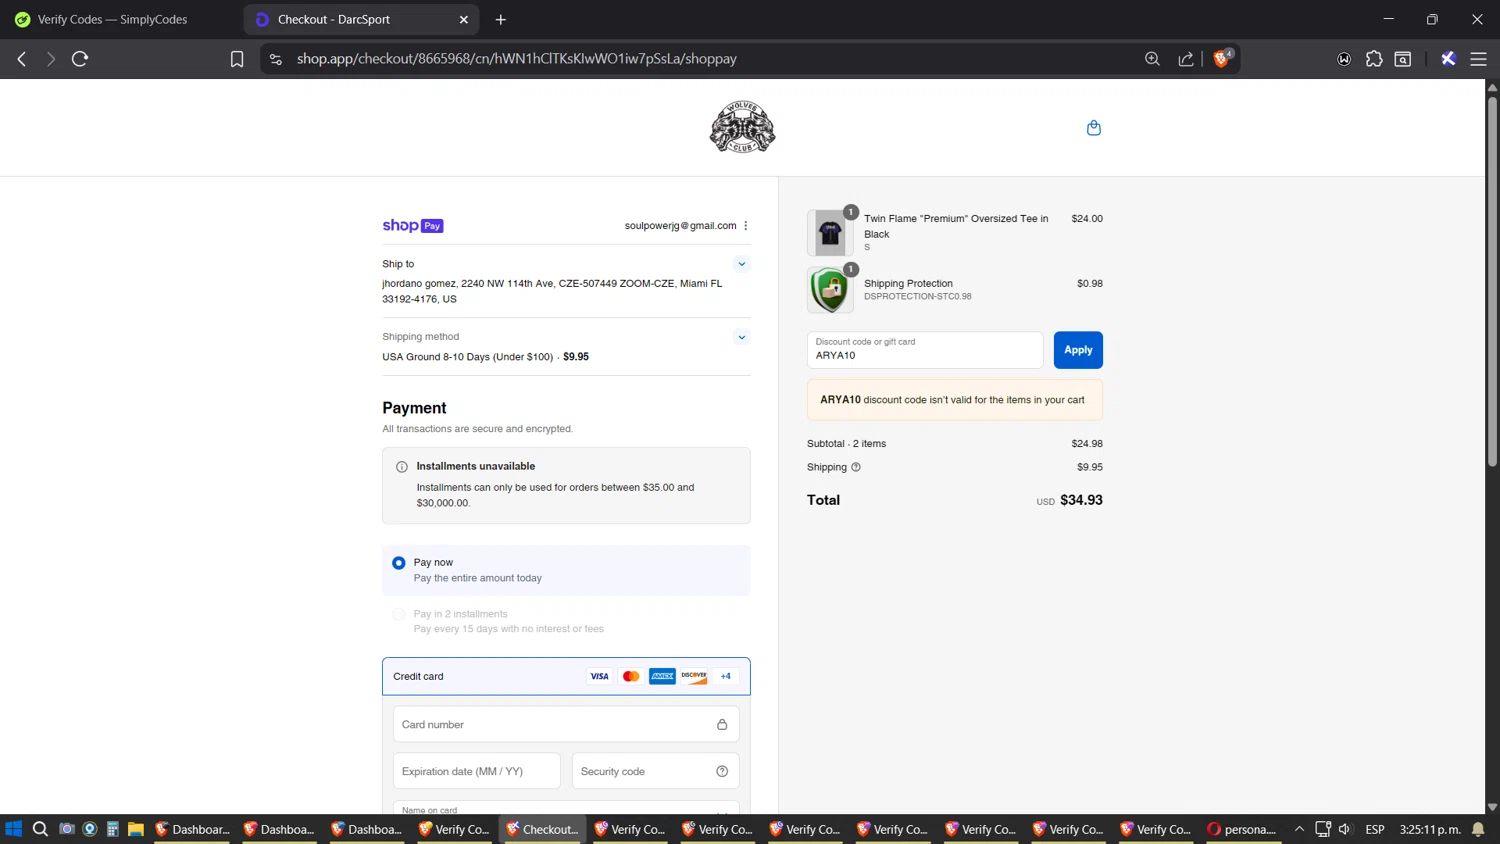Open the Extensions puzzle-piece menu

pos(1374,59)
